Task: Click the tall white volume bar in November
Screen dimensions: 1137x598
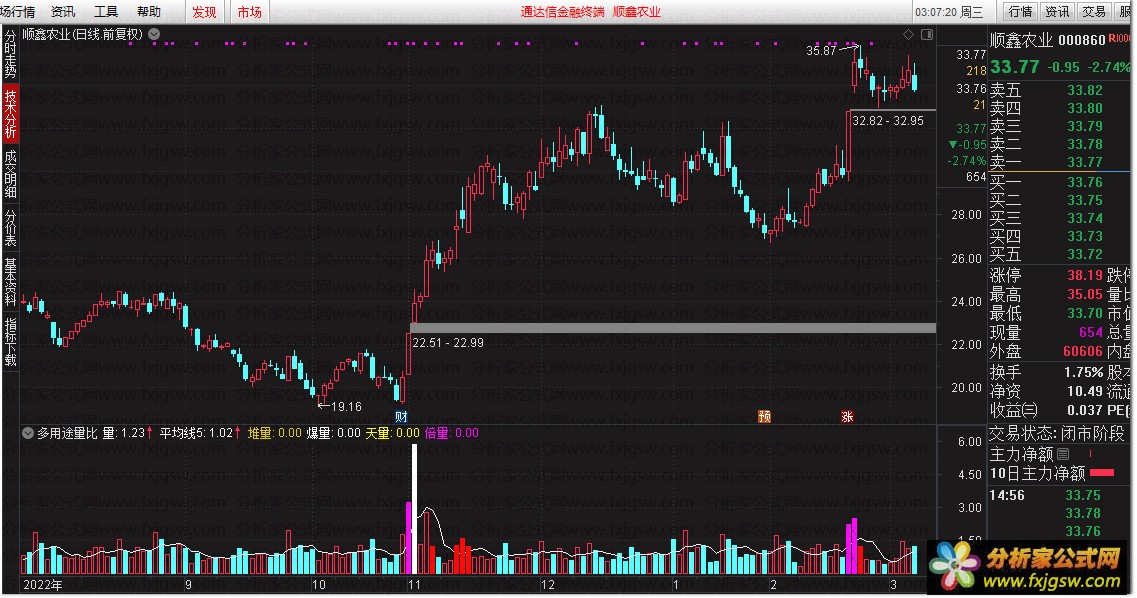Action: click(415, 509)
